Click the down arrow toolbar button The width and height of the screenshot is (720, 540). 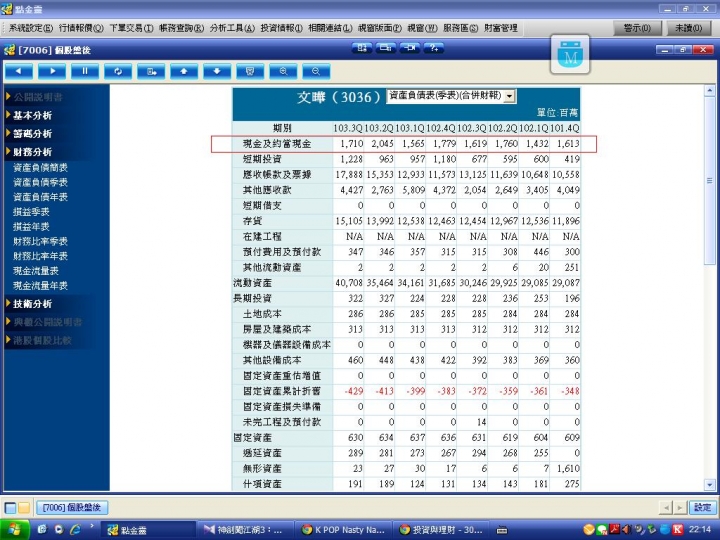coord(217,72)
